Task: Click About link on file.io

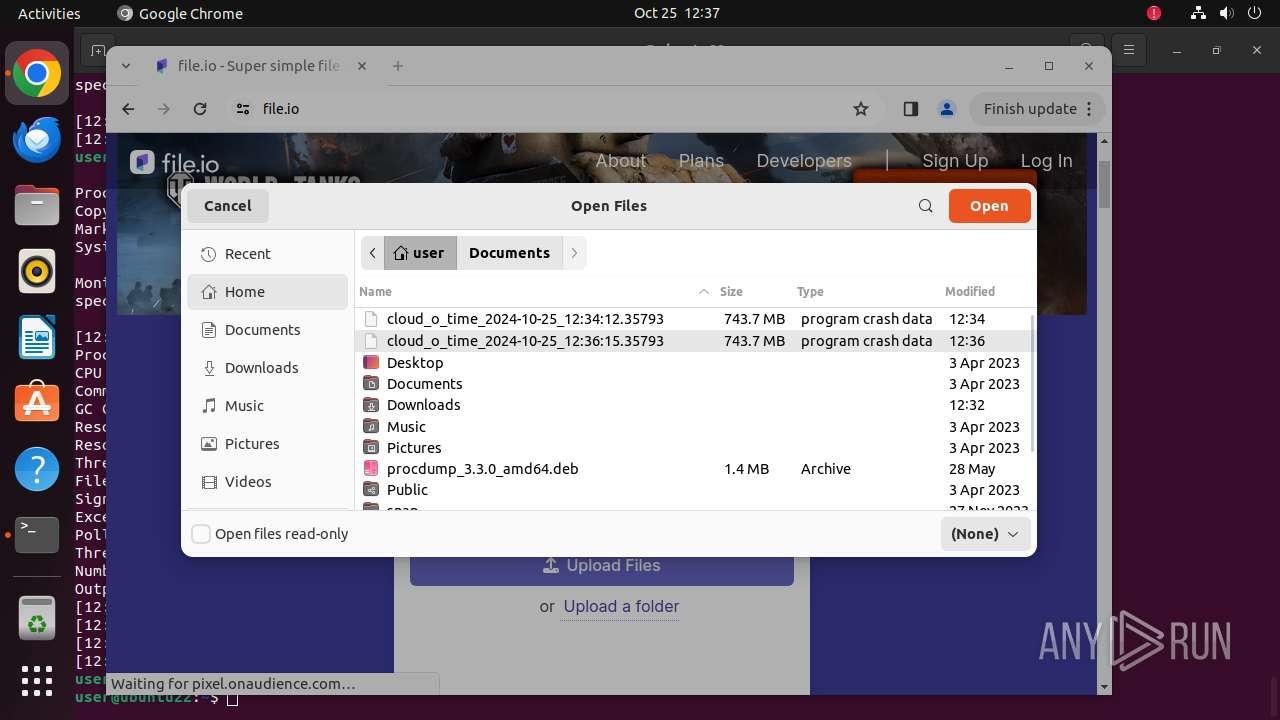Action: point(621,161)
